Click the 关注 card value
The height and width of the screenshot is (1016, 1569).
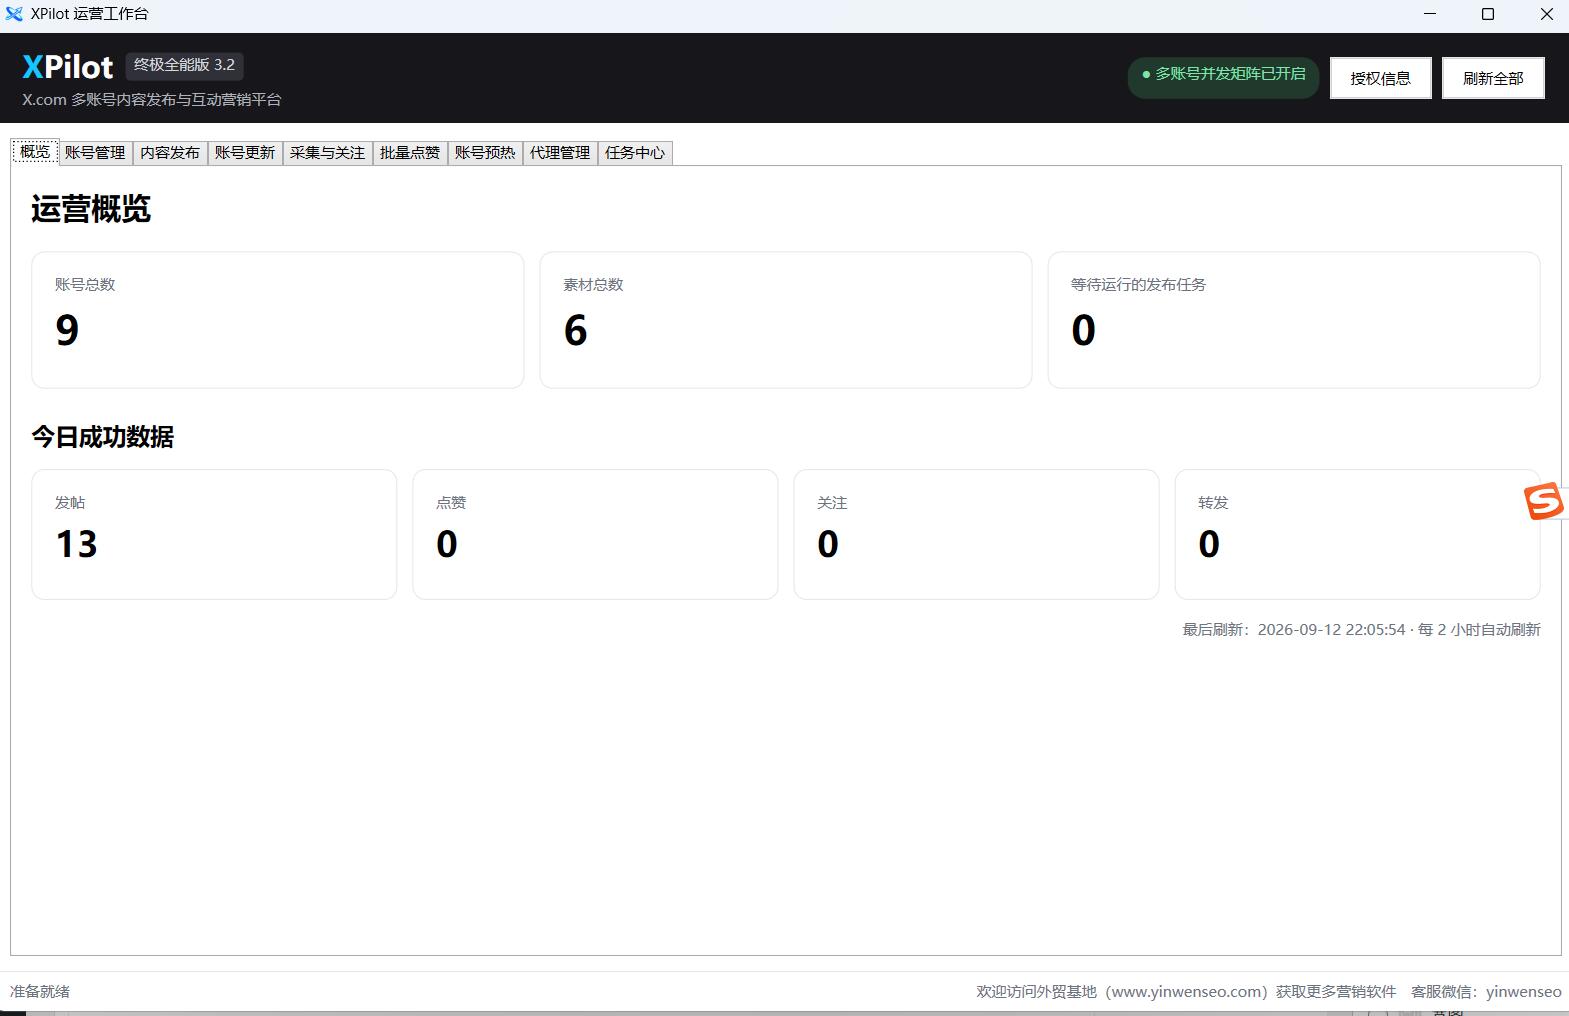[x=828, y=544]
